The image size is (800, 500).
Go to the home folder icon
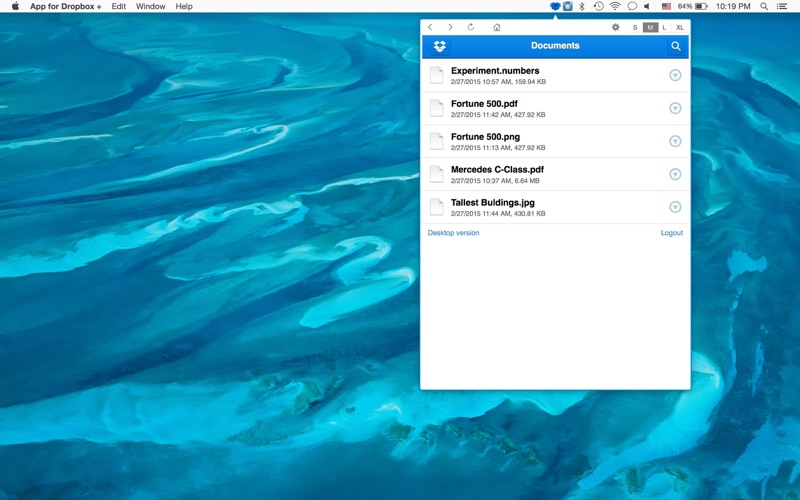(497, 28)
